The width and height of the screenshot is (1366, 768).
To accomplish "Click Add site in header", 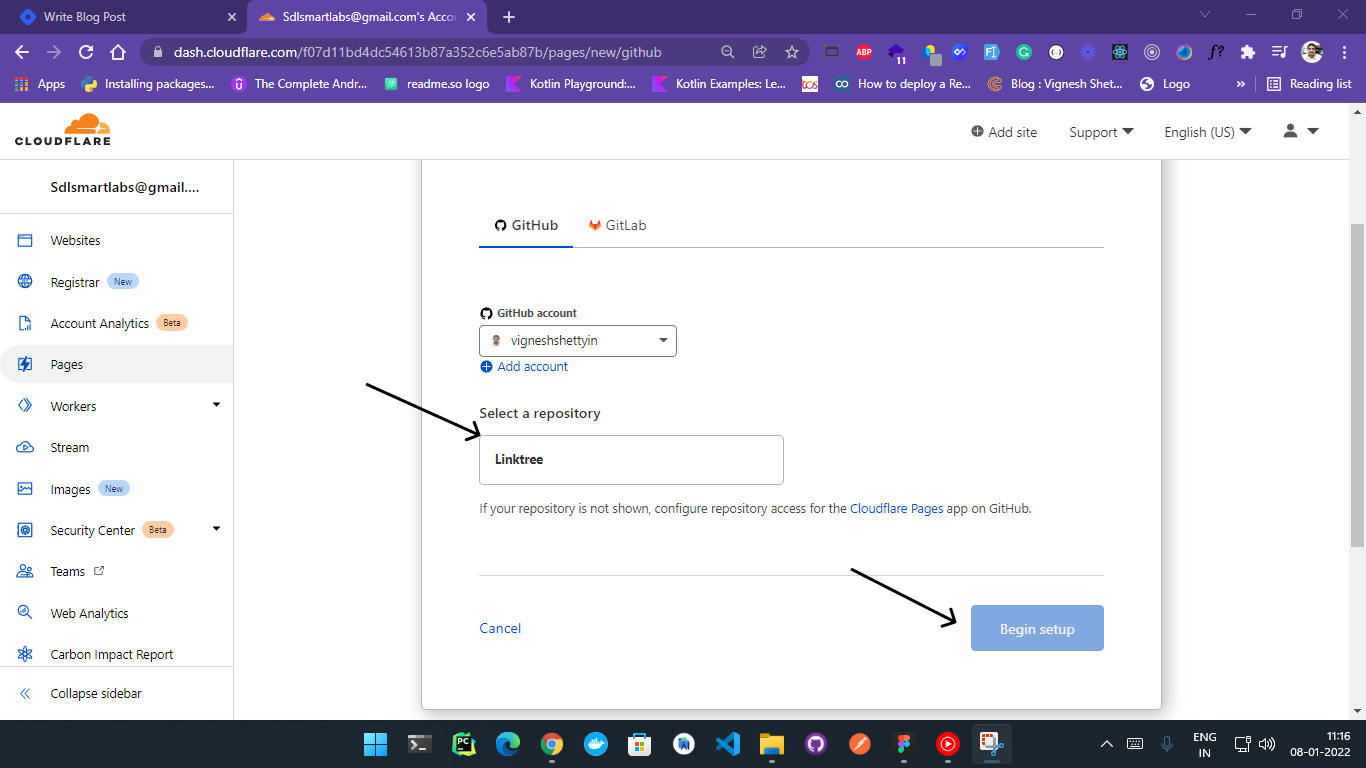I will (x=1004, y=132).
